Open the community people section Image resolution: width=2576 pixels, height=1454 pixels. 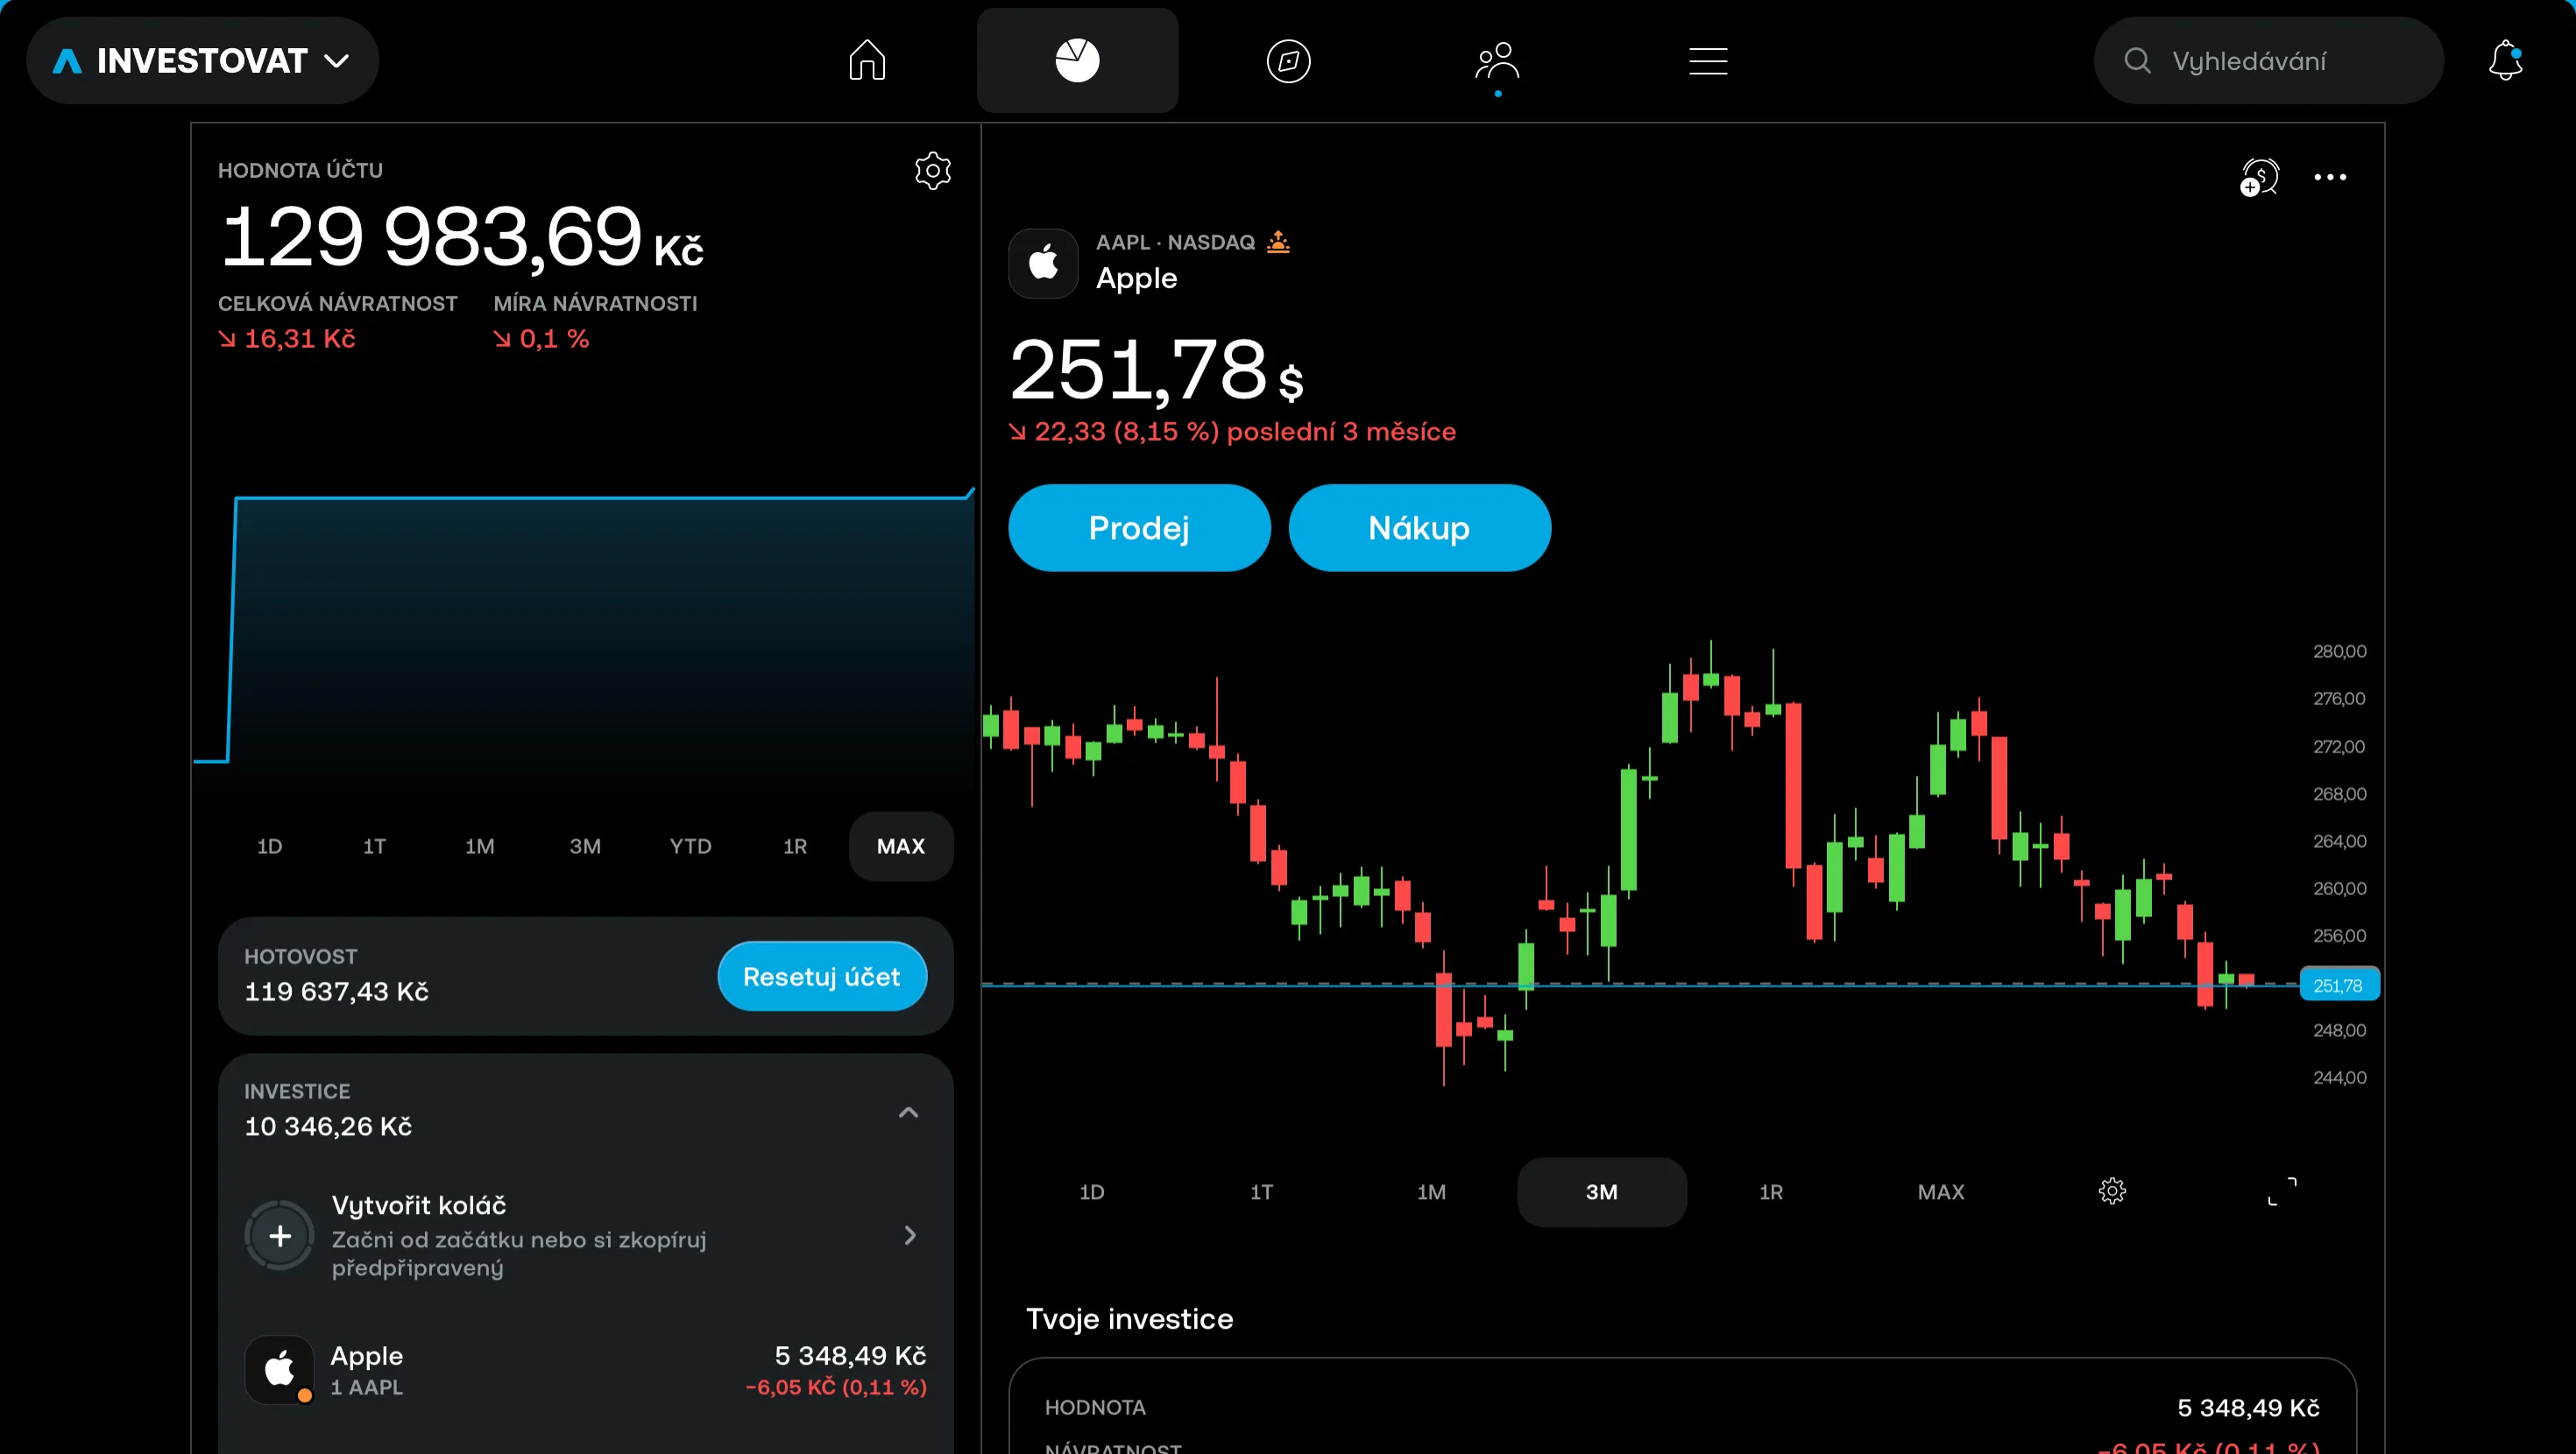(x=1497, y=61)
